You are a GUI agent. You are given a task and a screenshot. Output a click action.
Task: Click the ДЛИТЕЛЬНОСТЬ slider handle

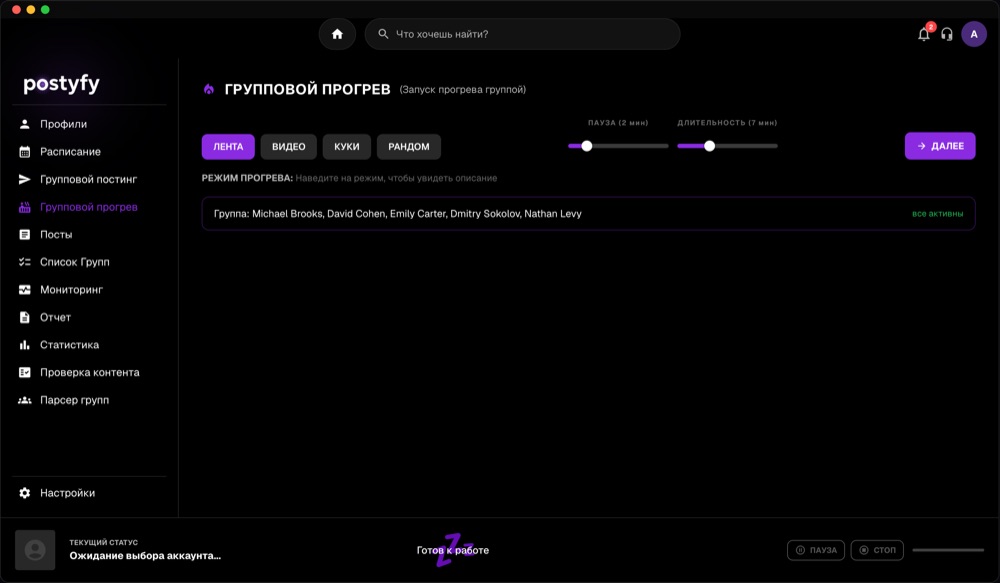[709, 146]
